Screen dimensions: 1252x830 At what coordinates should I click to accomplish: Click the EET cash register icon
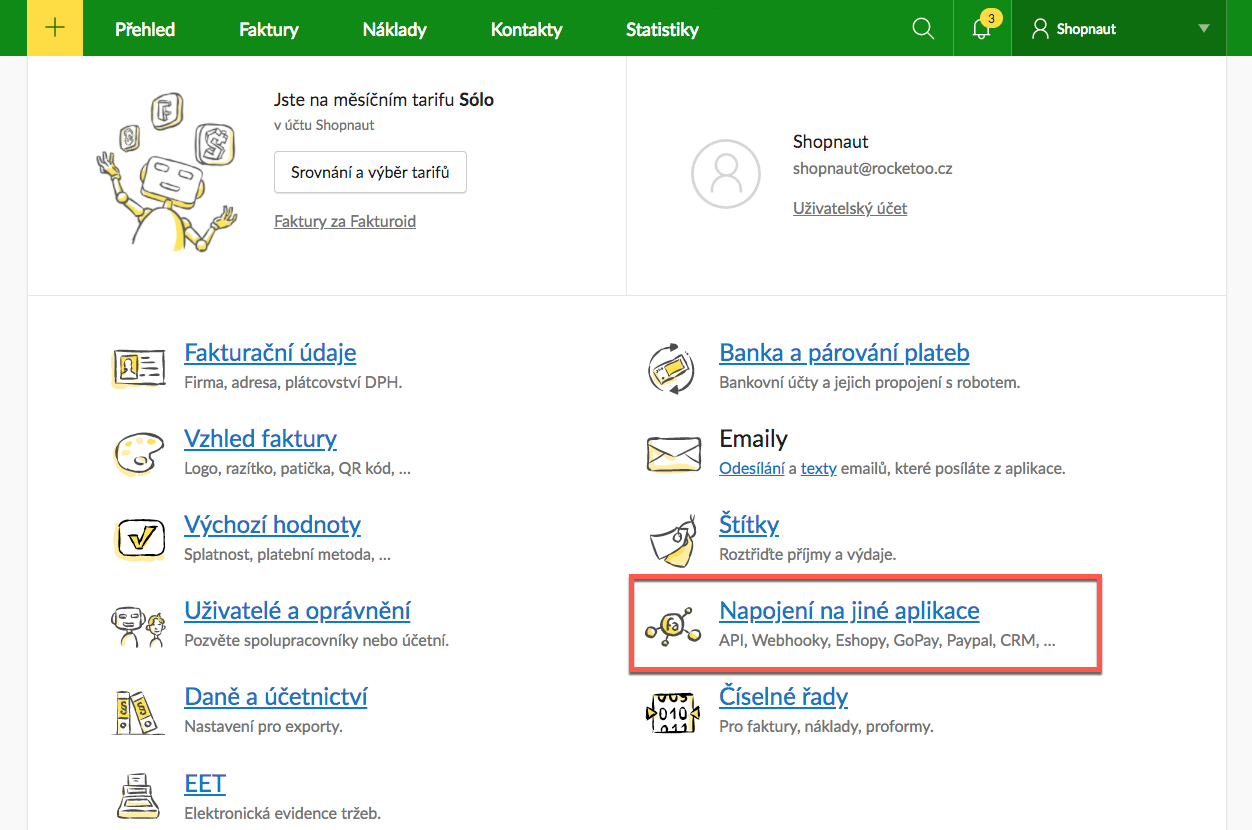tap(138, 797)
